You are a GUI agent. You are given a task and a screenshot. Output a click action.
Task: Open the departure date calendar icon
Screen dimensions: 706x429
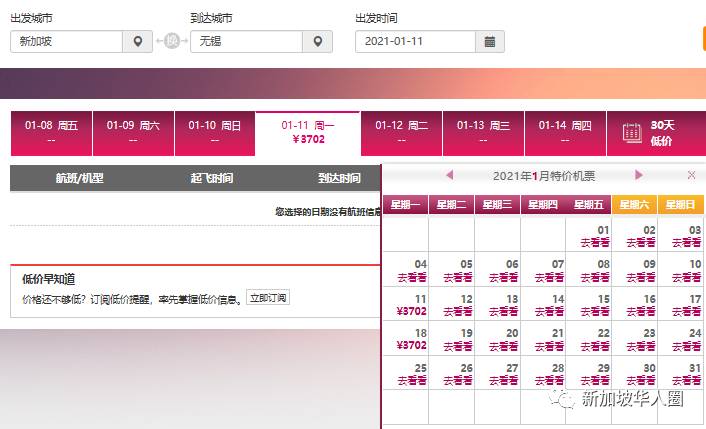click(x=490, y=41)
